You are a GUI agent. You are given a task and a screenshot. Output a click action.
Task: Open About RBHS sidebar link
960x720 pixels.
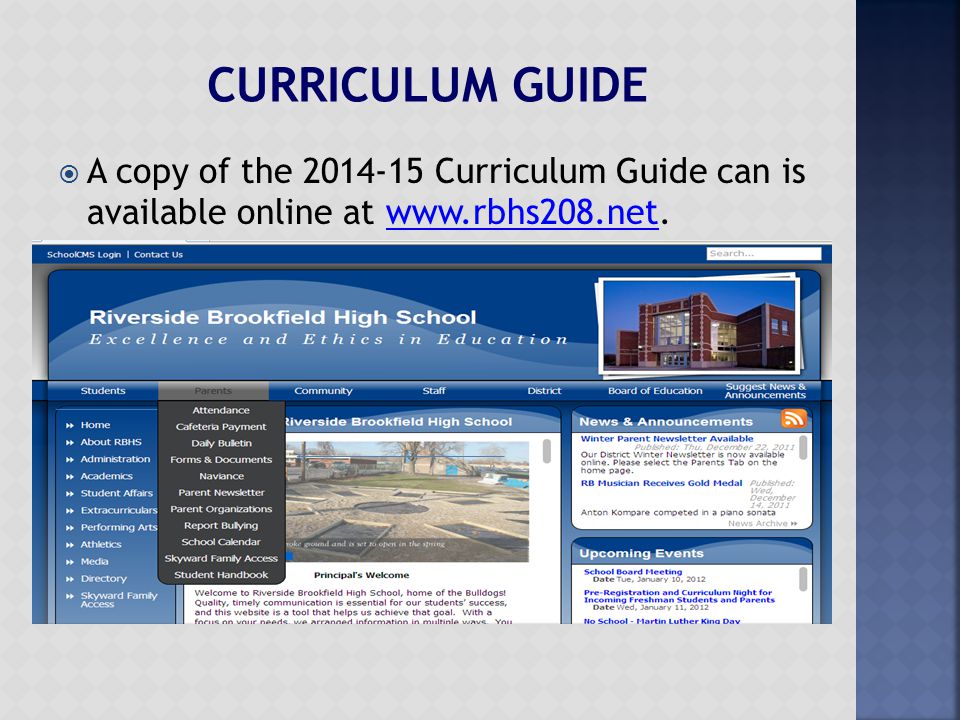click(111, 442)
